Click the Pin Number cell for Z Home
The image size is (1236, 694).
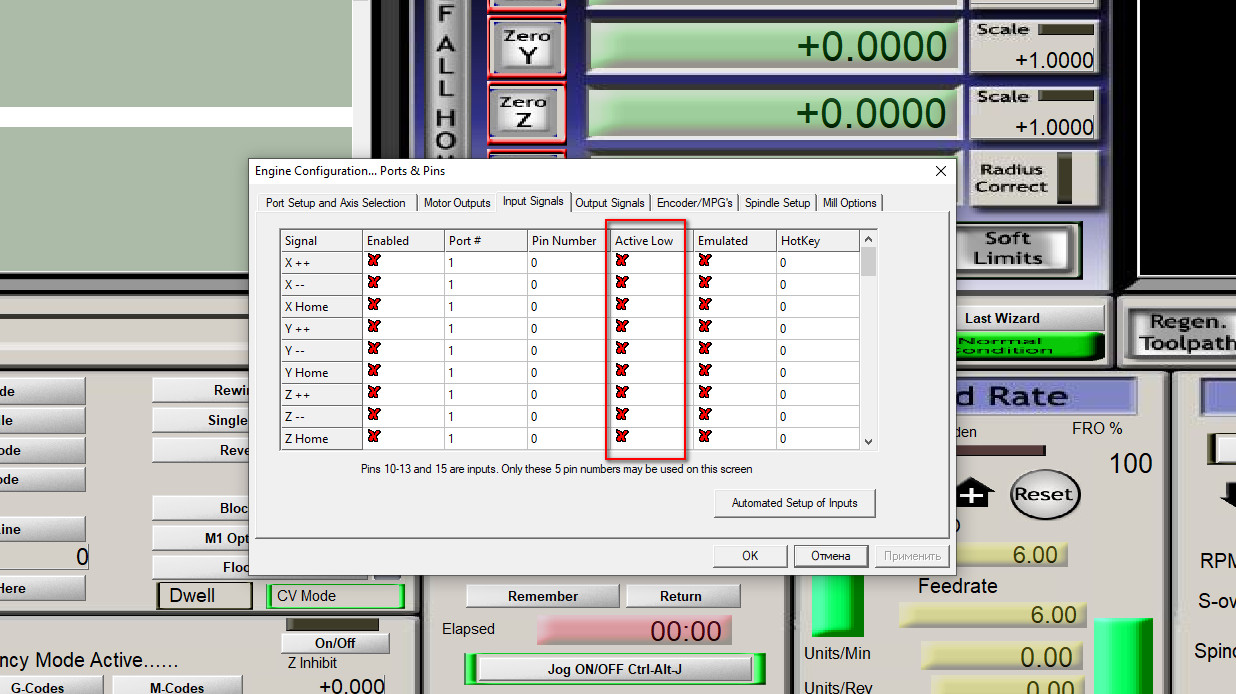[569, 438]
